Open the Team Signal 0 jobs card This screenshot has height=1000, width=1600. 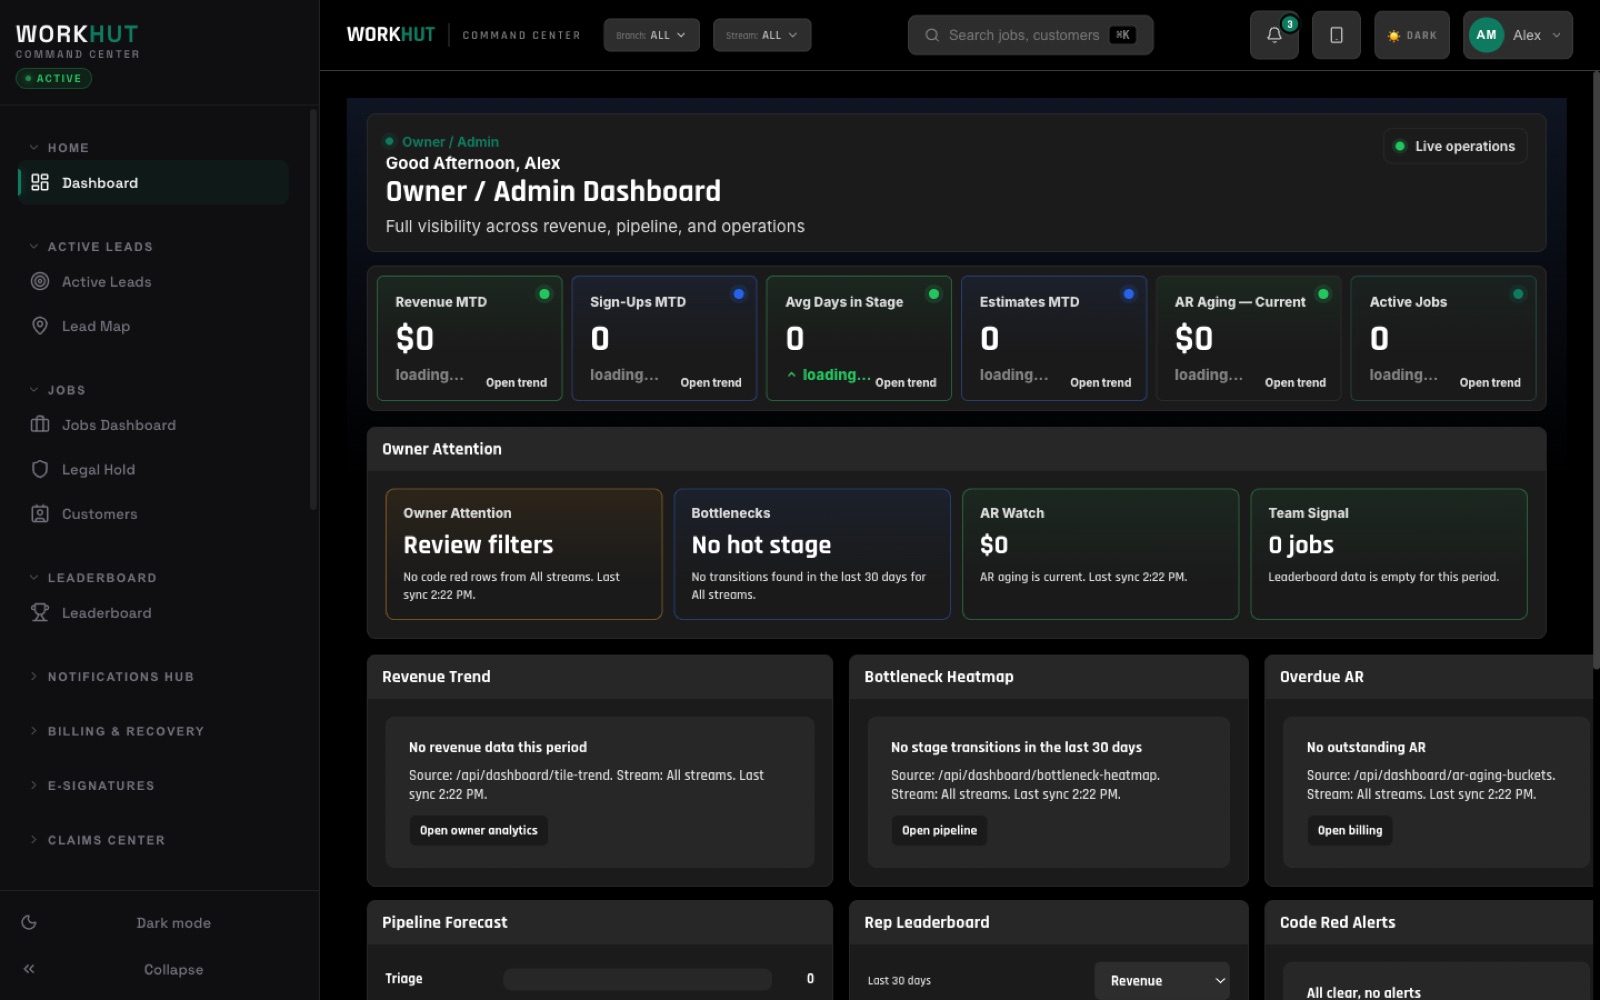1389,554
